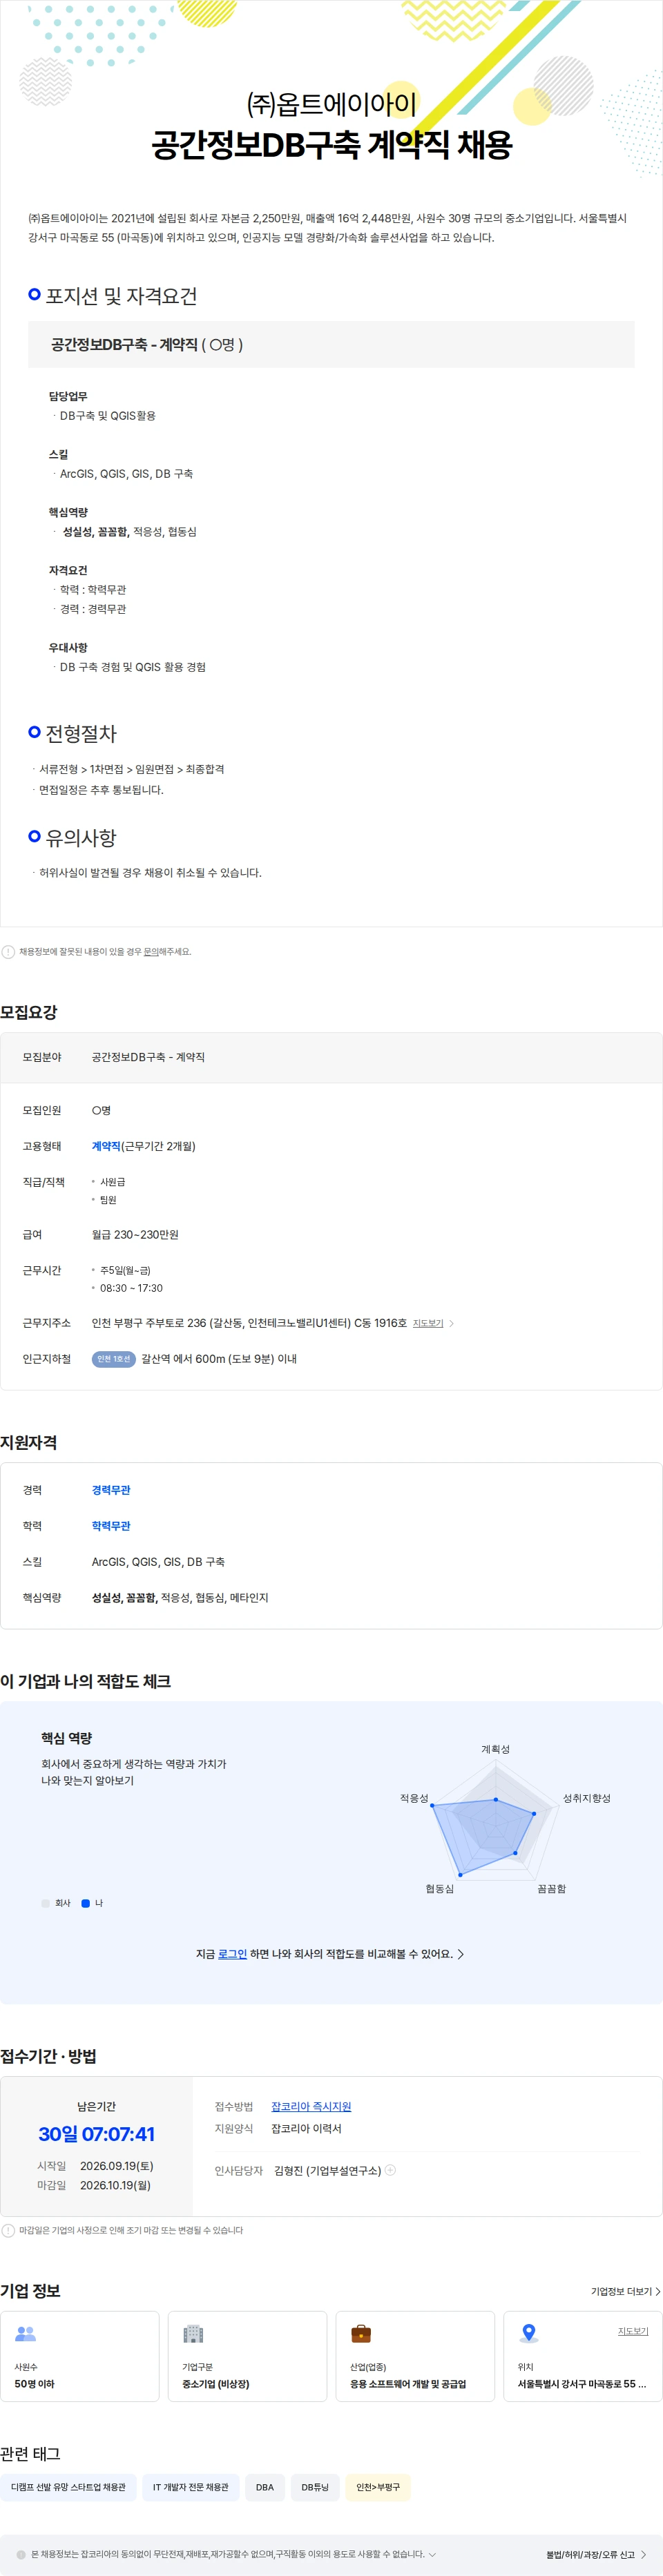Click the chevron after 비교해볼 수 있어요
This screenshot has height=2576, width=663.
click(460, 1954)
